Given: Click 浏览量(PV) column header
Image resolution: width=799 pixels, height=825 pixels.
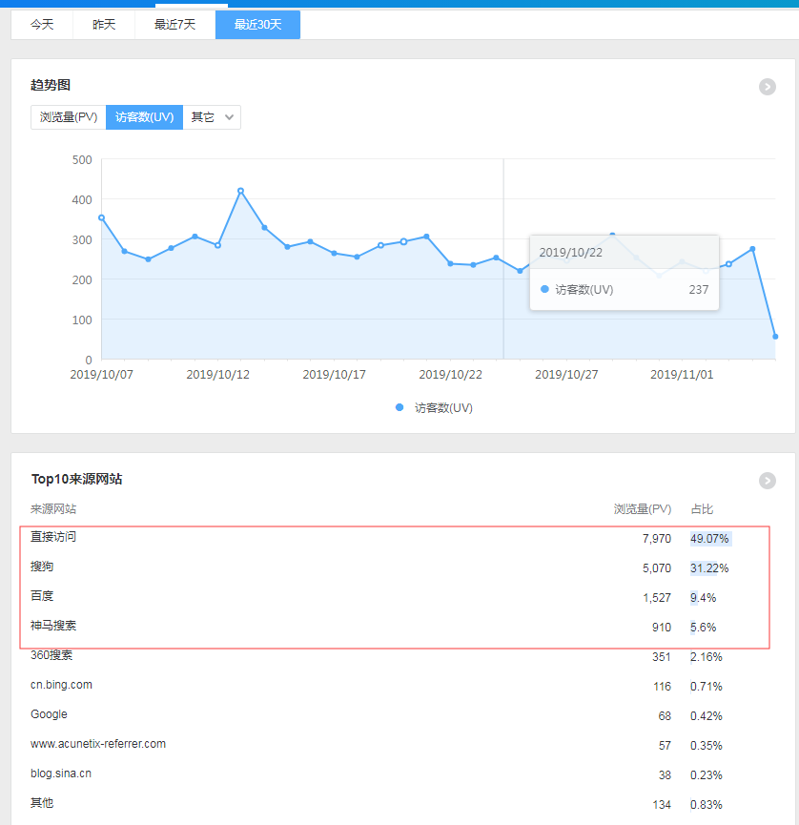Looking at the screenshot, I should pos(642,509).
